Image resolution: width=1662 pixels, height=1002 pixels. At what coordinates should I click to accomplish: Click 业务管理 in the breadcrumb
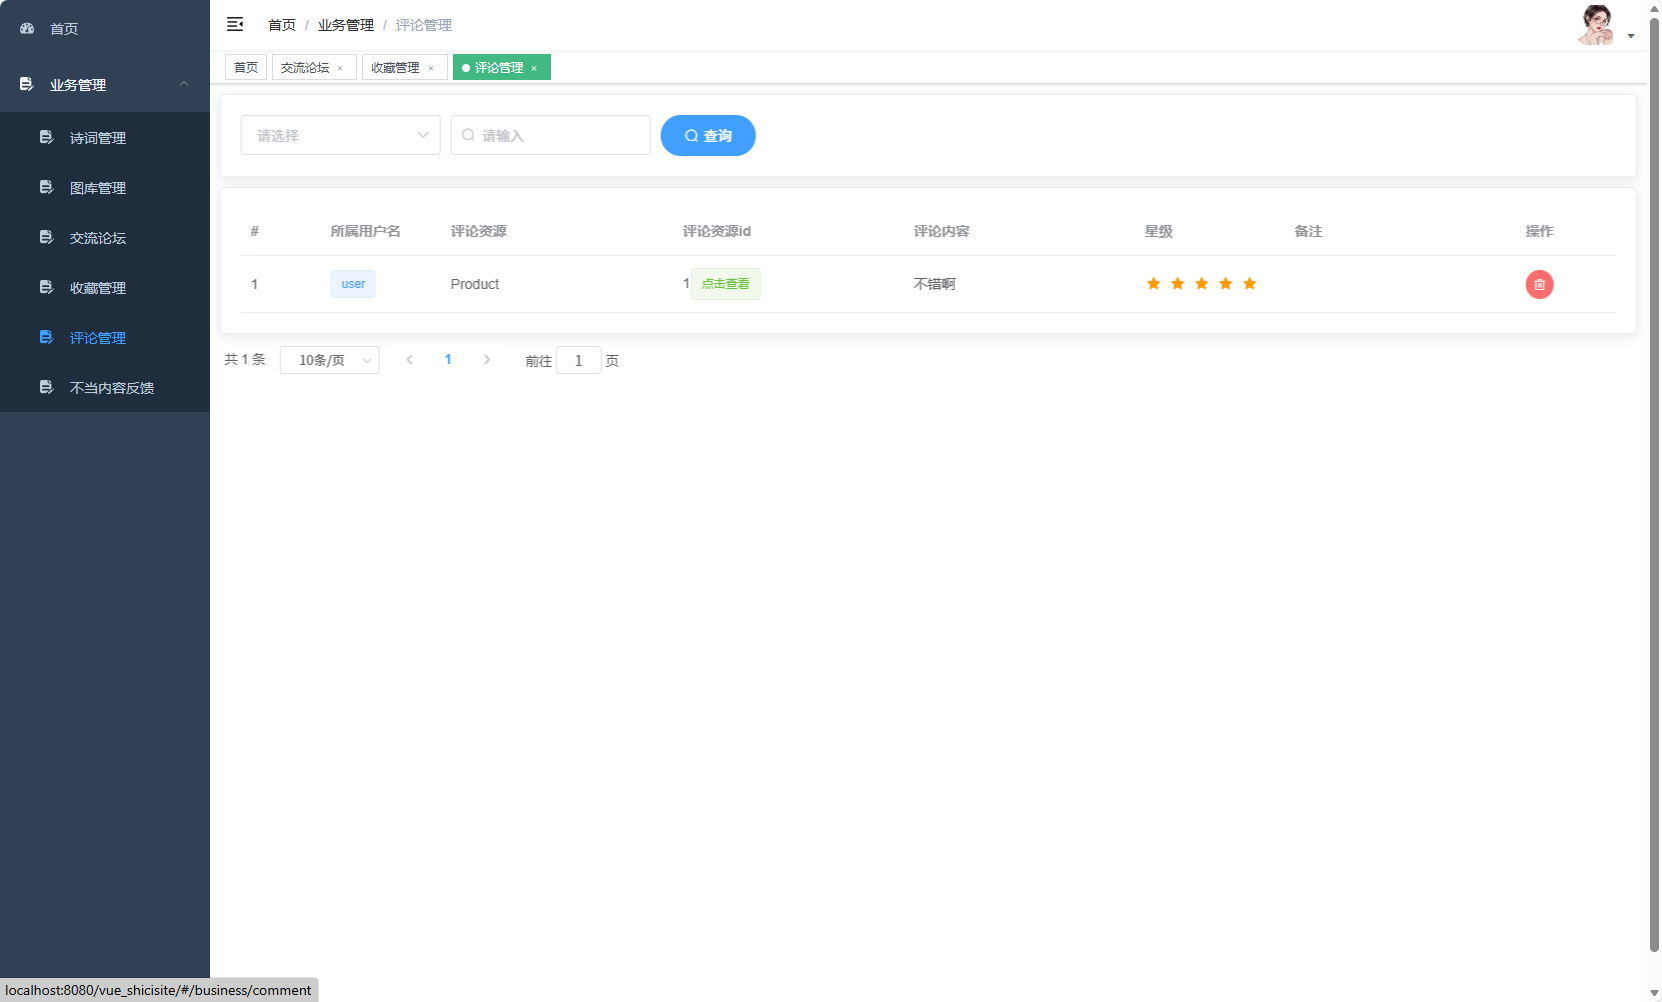[346, 25]
